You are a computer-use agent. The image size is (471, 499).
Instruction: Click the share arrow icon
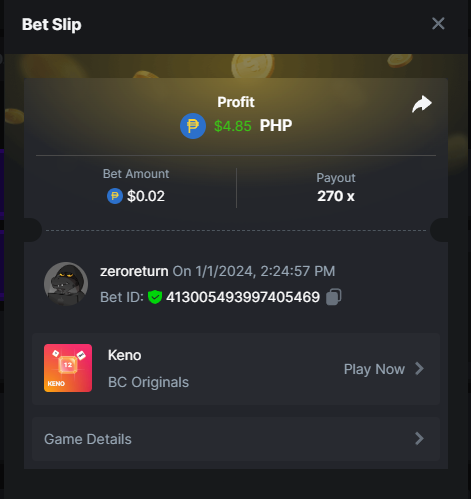422,104
